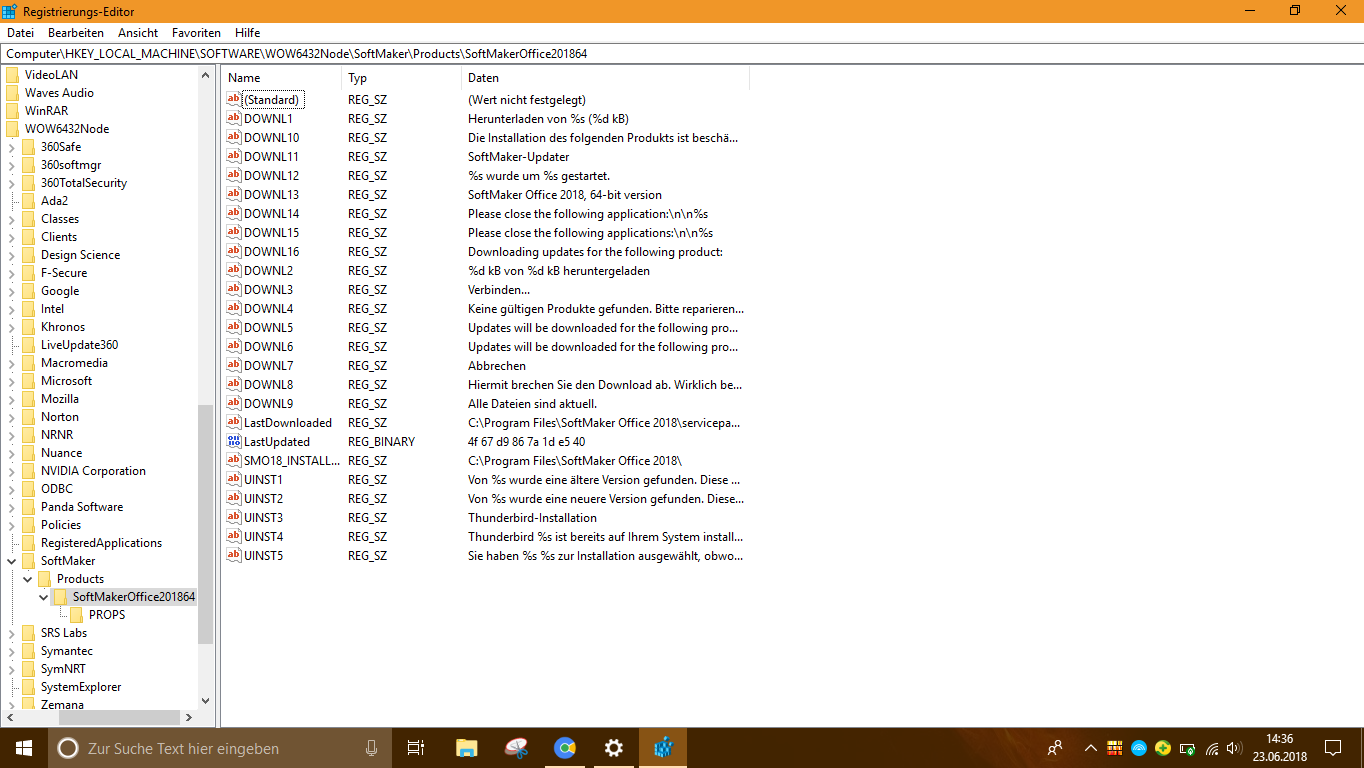Screen dimensions: 1364x768
Task: Click the UINST3 string value icon
Action: click(234, 518)
